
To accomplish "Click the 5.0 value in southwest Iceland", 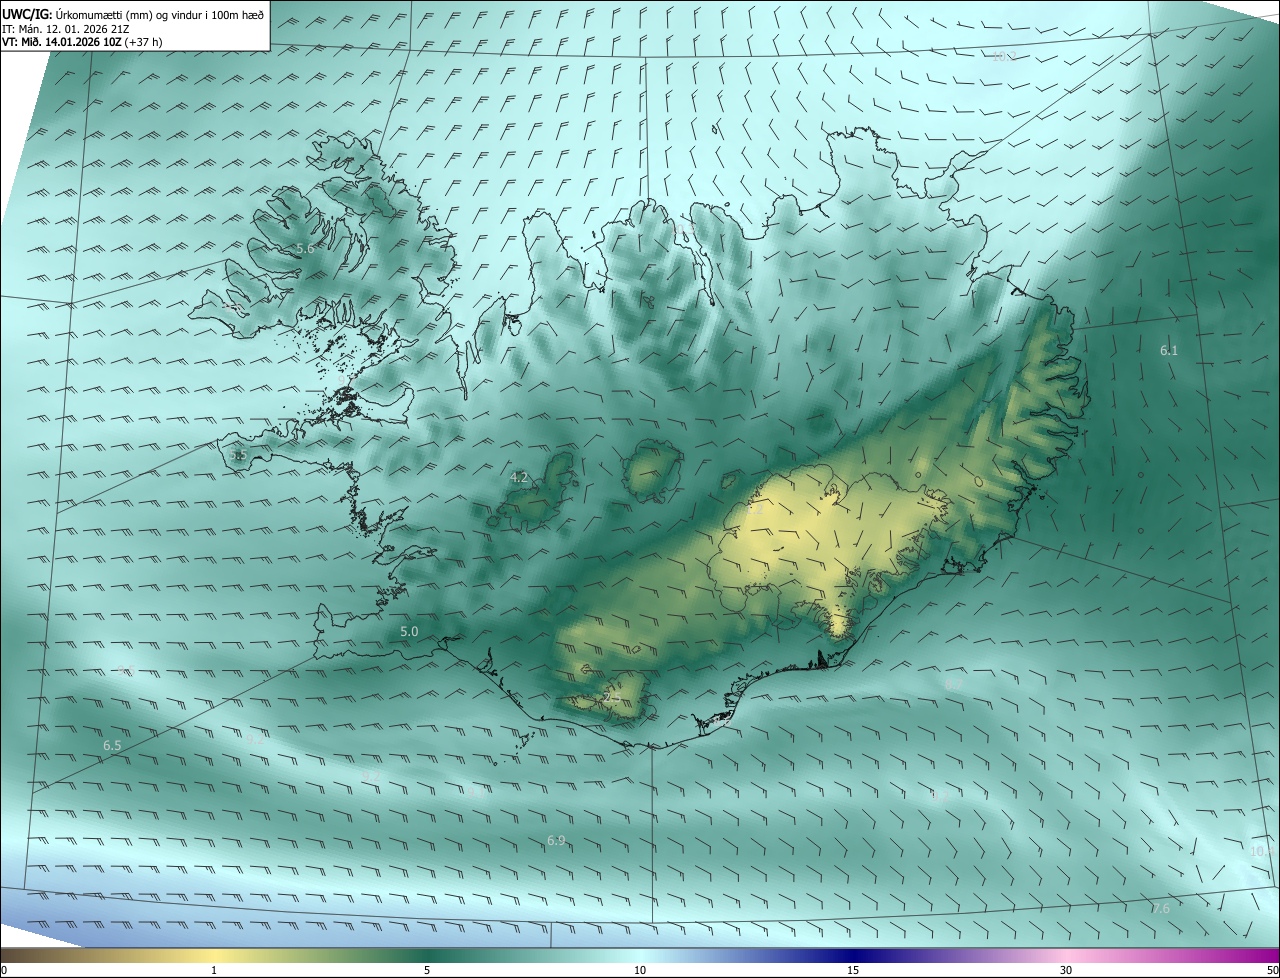I will tap(409, 631).
